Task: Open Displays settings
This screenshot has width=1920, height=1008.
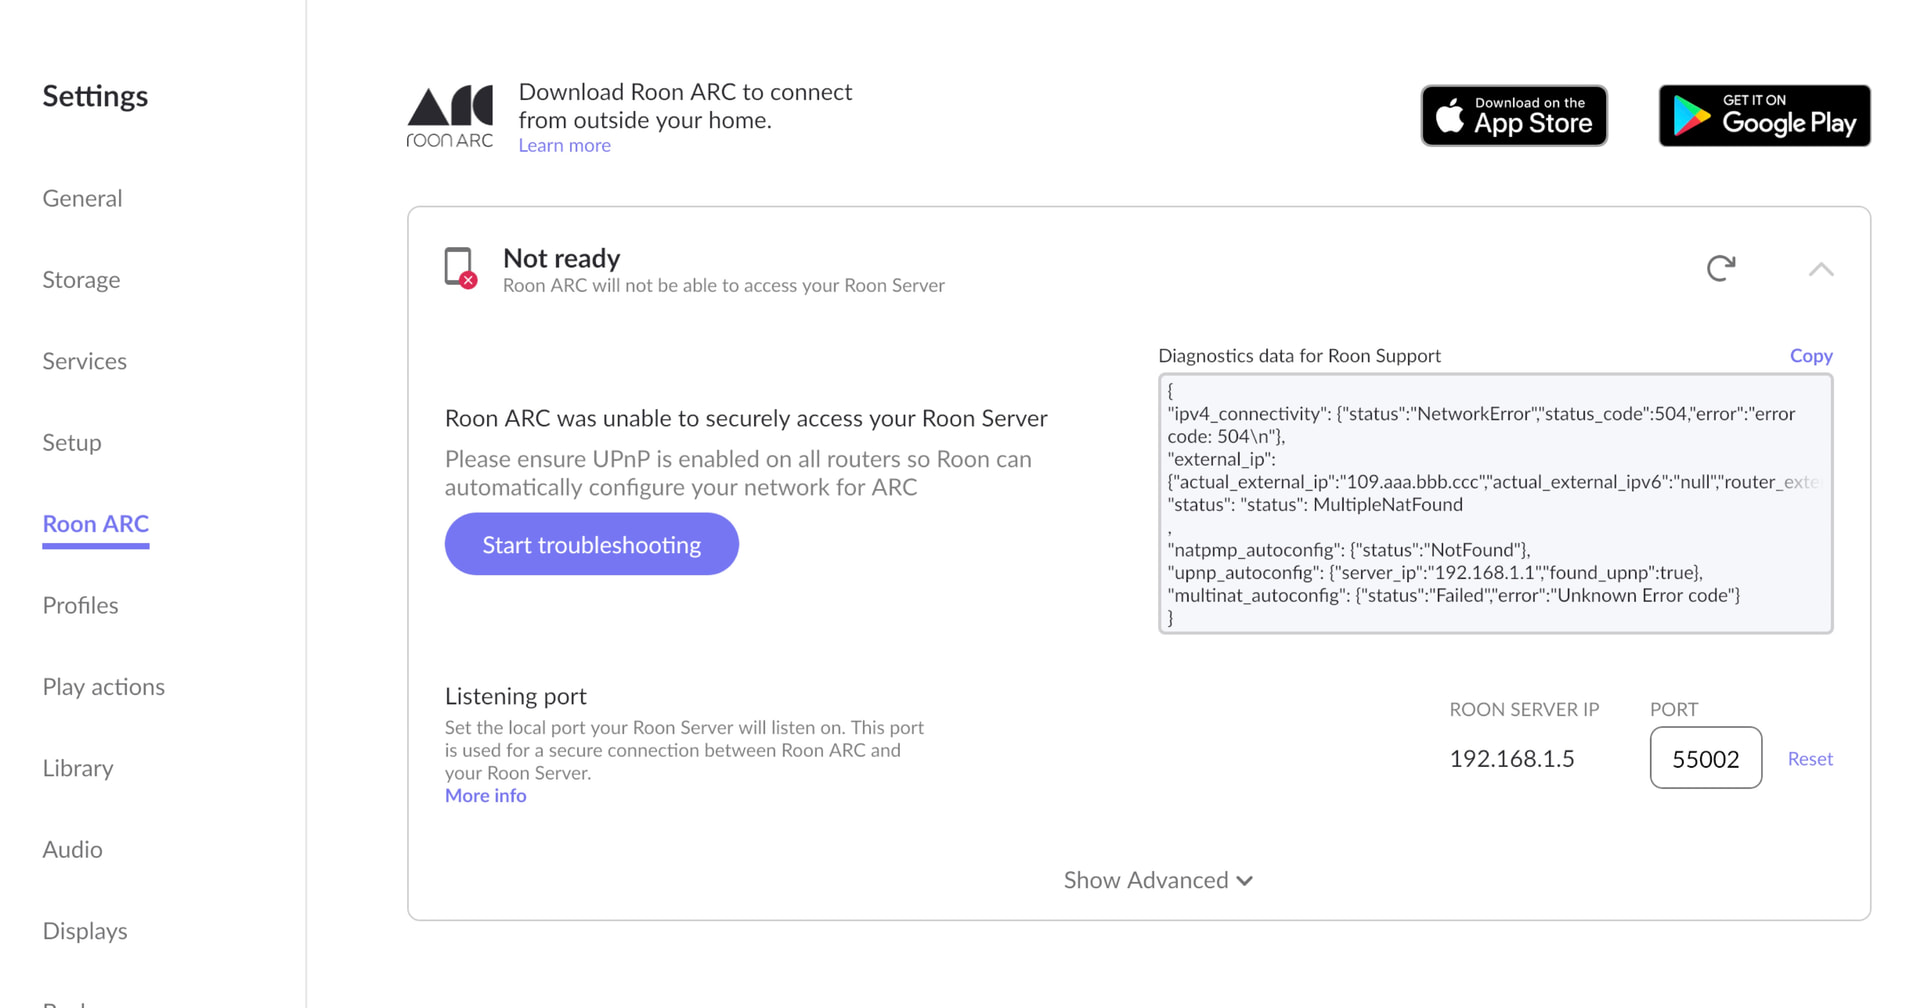Action: [85, 931]
